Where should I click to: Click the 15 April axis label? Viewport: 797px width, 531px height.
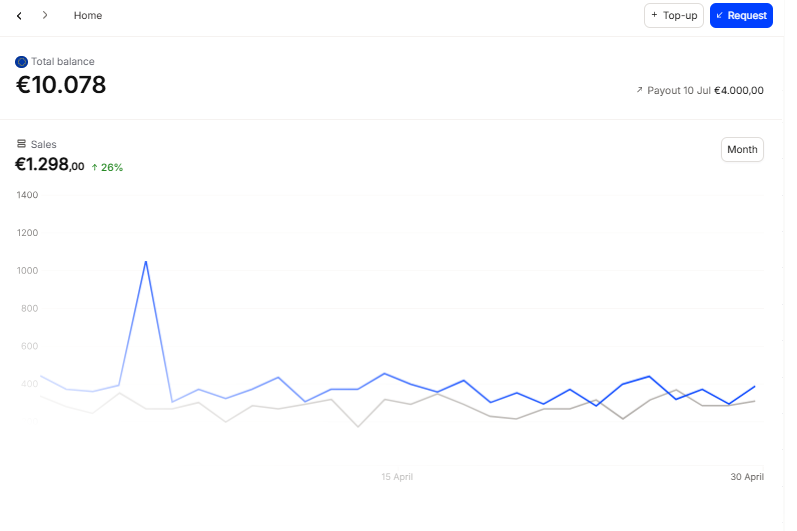397,477
